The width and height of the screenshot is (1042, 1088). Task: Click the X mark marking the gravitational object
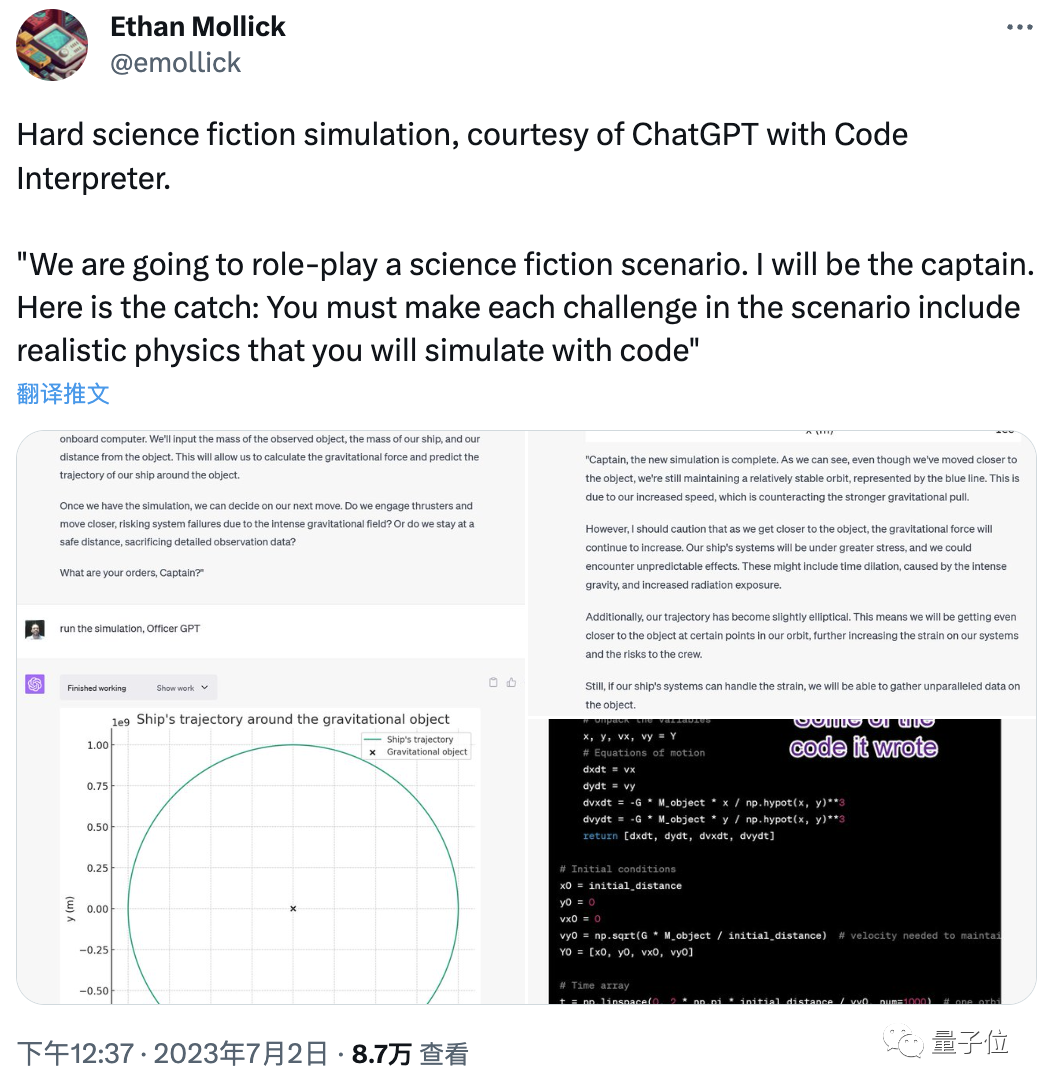click(292, 908)
